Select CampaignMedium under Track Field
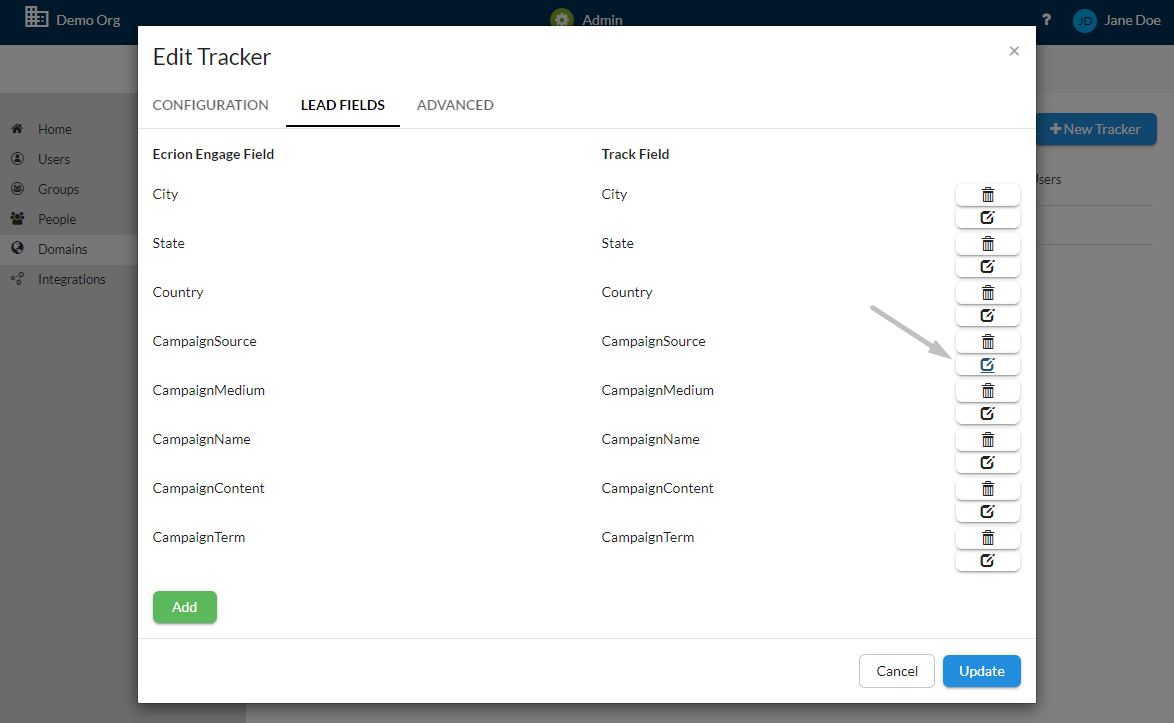The height and width of the screenshot is (723, 1174). click(x=657, y=390)
